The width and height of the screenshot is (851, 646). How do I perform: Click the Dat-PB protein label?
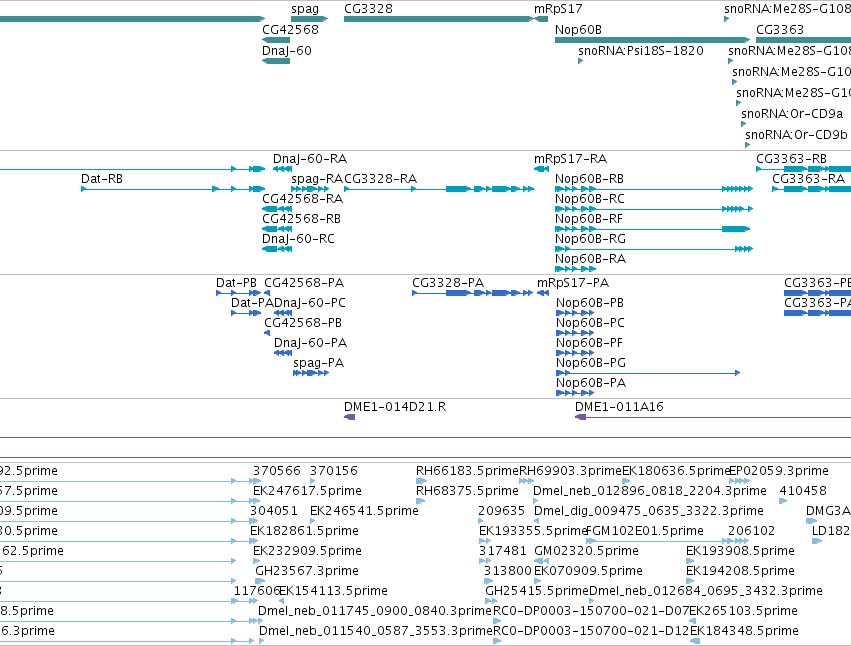pyautogui.click(x=236, y=283)
